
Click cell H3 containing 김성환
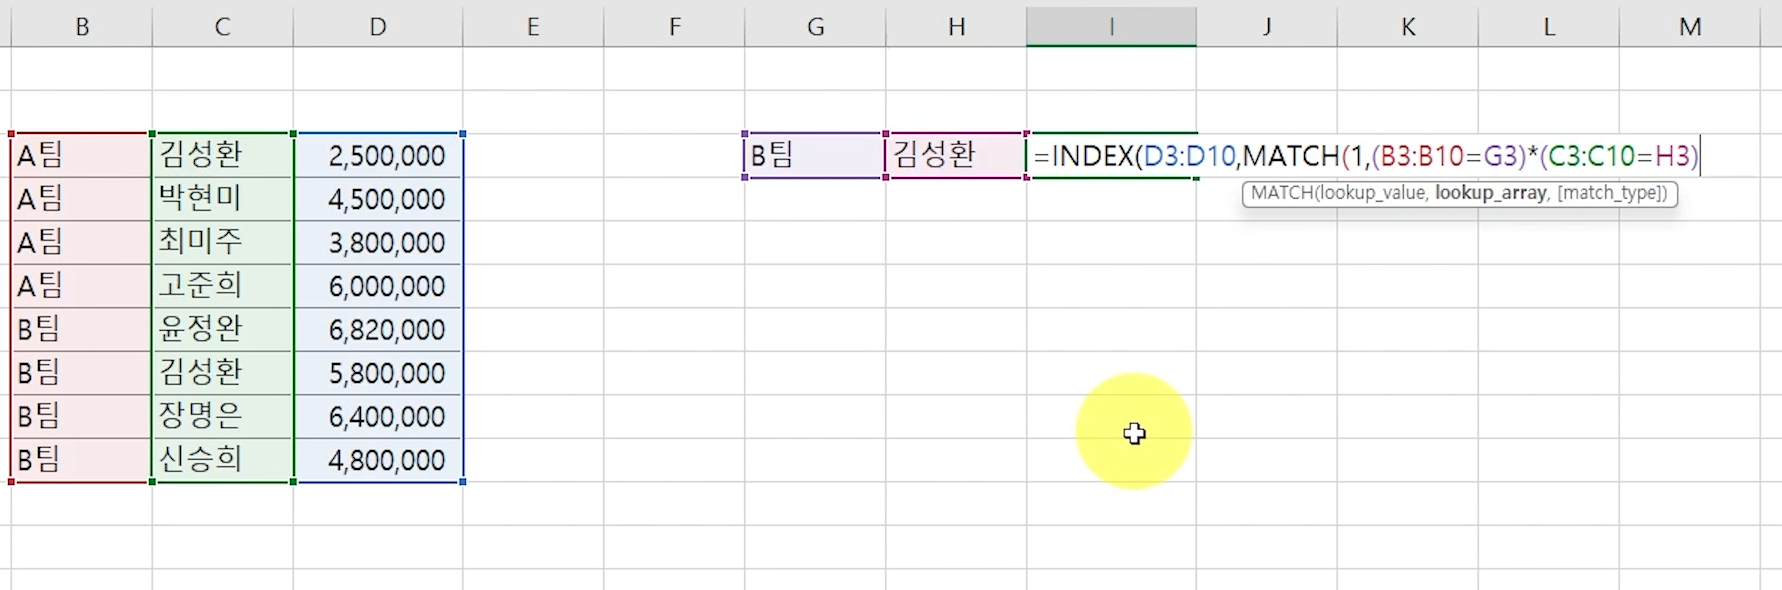click(956, 155)
